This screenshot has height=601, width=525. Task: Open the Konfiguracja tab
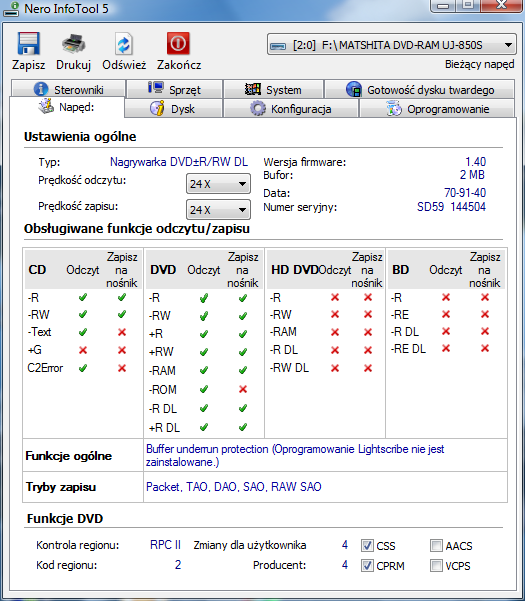pyautogui.click(x=291, y=109)
